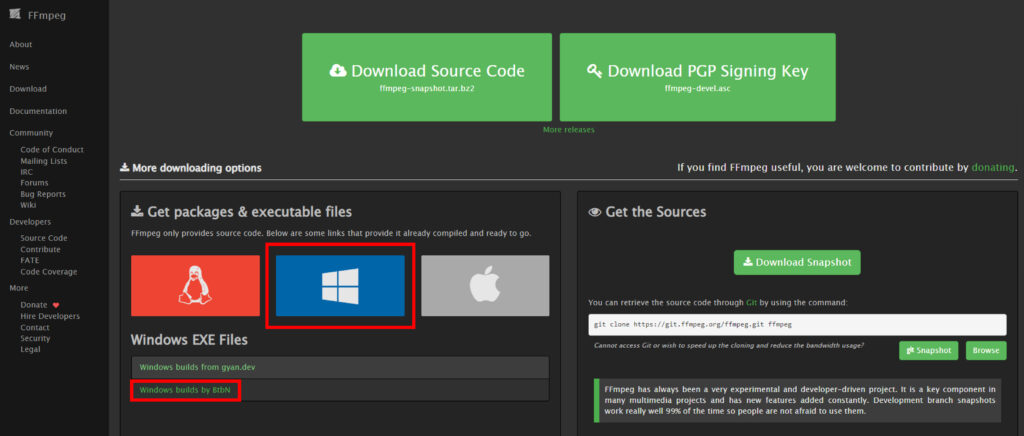
Task: Open Mailing Lists link
Action: [x=43, y=161]
